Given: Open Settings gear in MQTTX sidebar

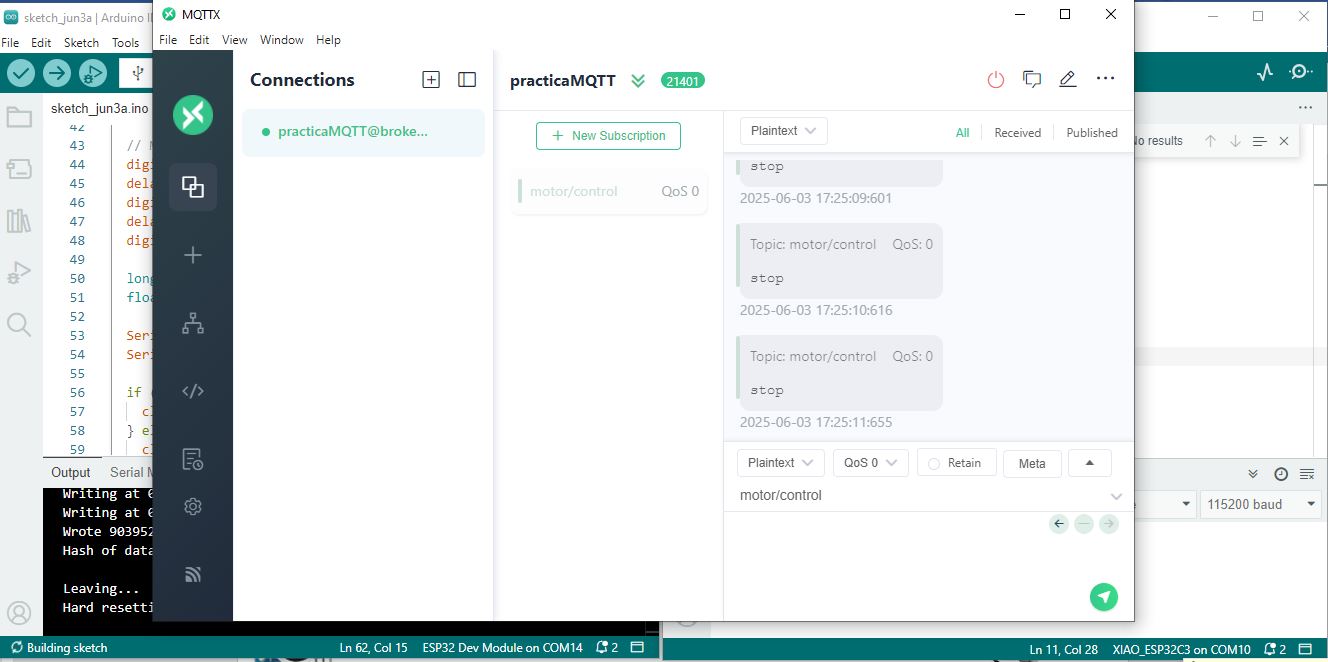Looking at the screenshot, I should click(193, 507).
